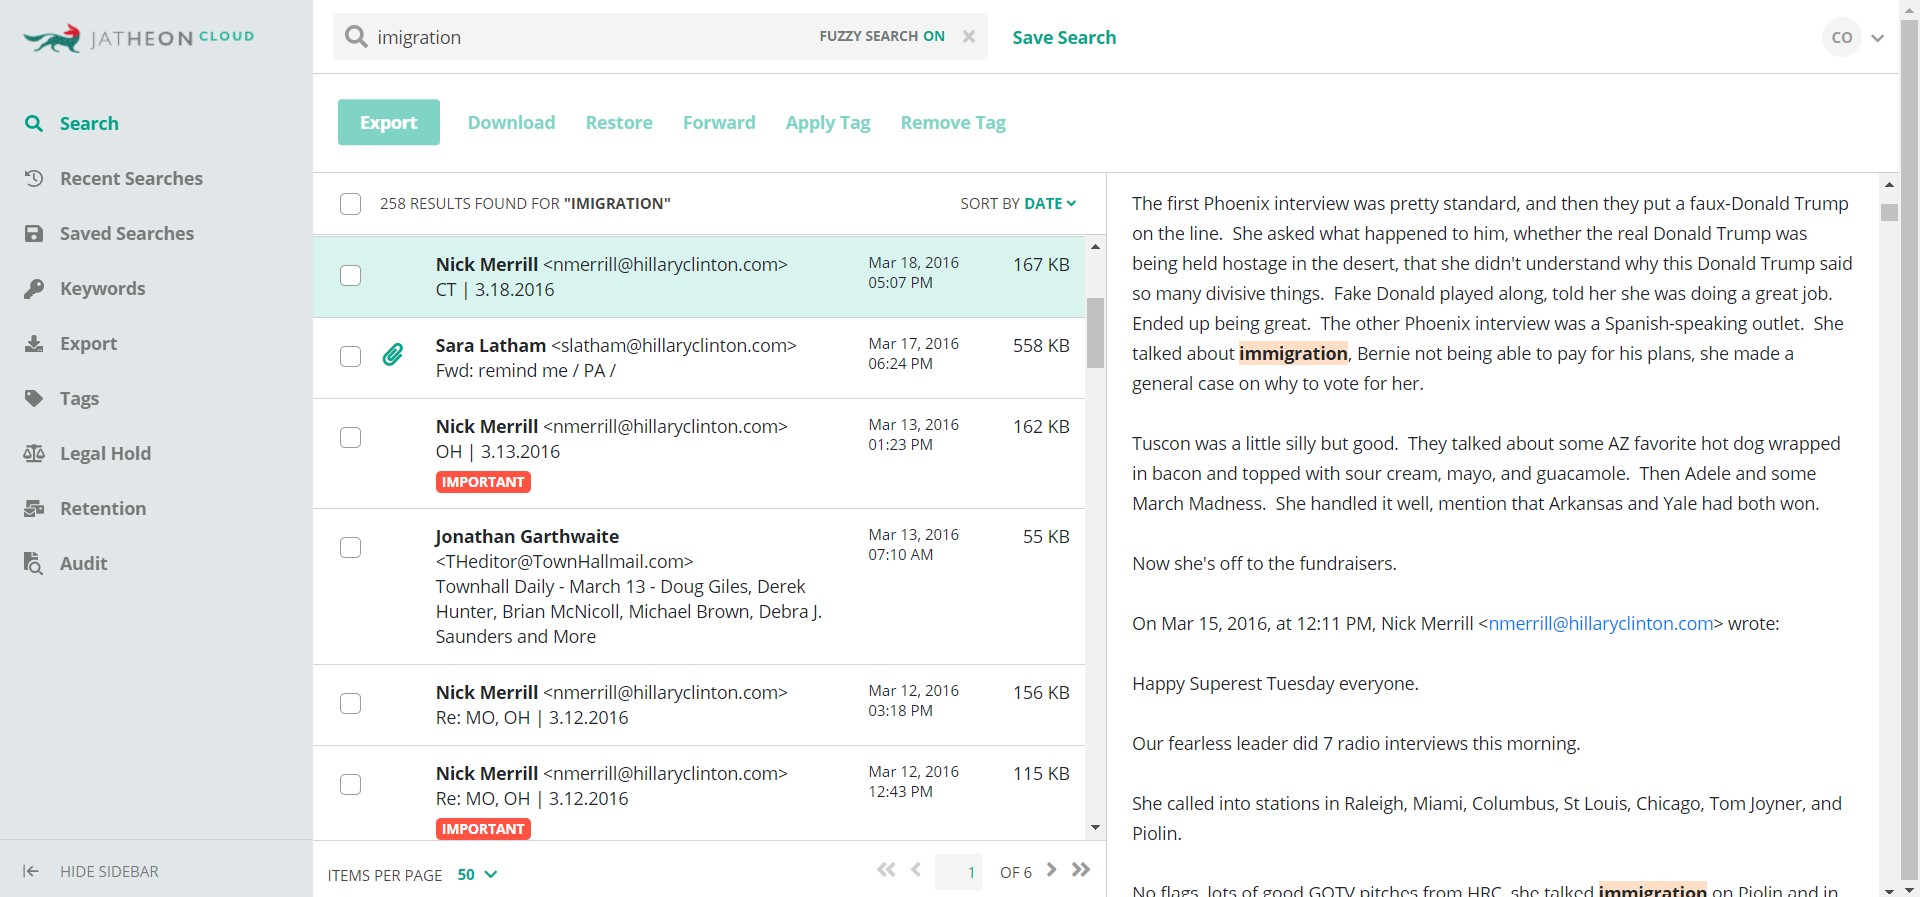Jump to last results page

[1081, 870]
